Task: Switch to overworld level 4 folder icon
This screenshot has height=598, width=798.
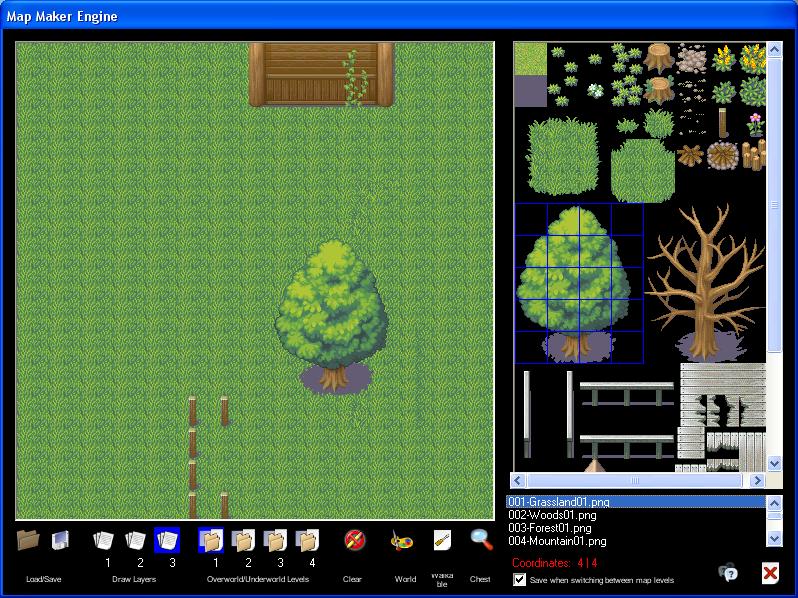Action: click(307, 540)
